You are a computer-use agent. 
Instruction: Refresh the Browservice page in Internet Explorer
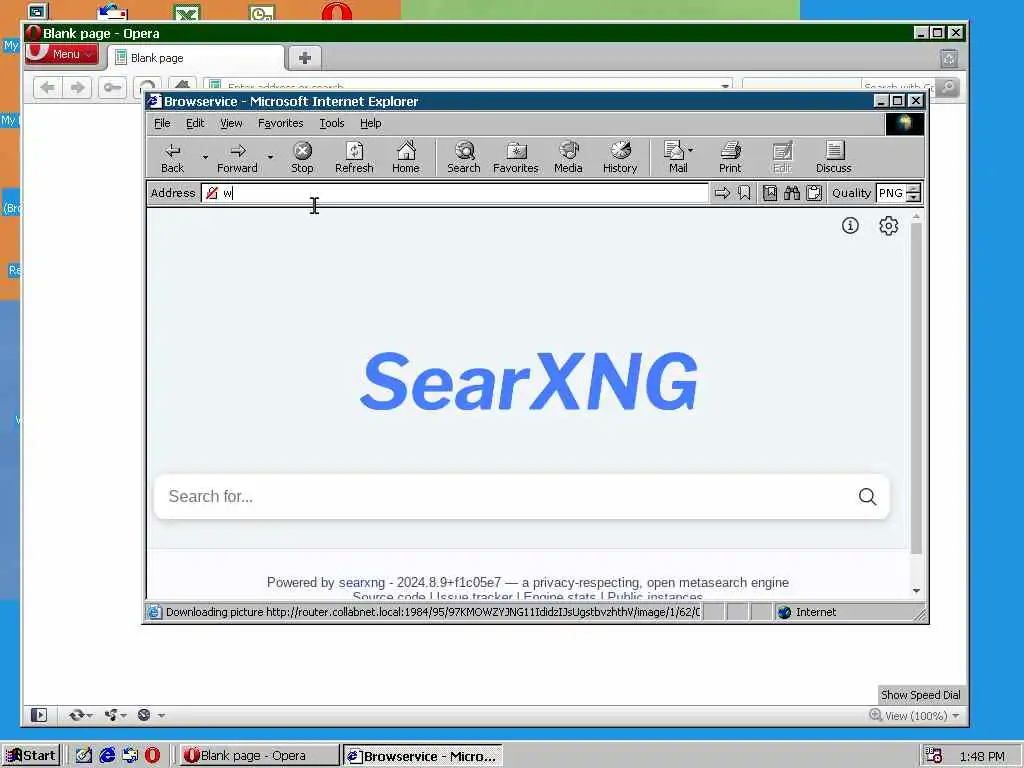[354, 157]
